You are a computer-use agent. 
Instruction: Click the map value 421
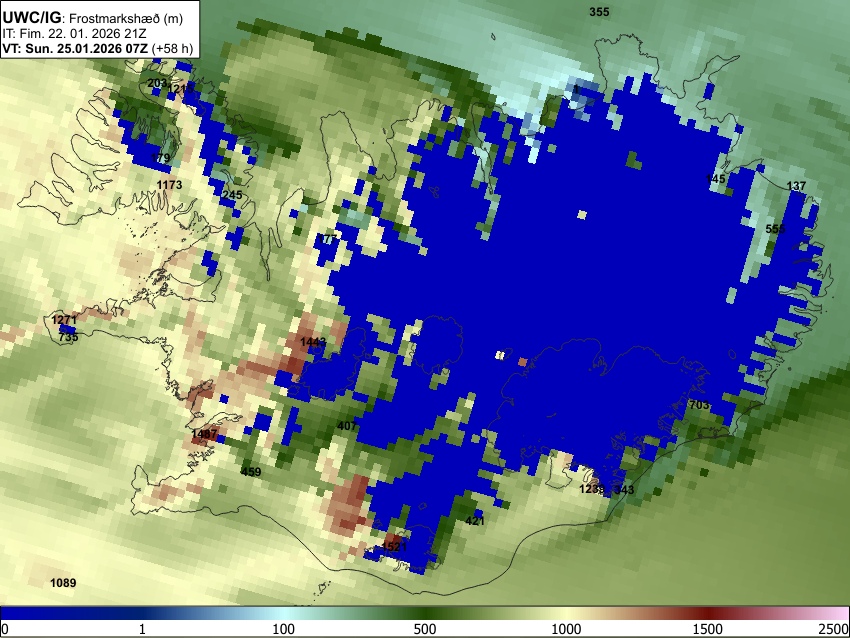475,521
